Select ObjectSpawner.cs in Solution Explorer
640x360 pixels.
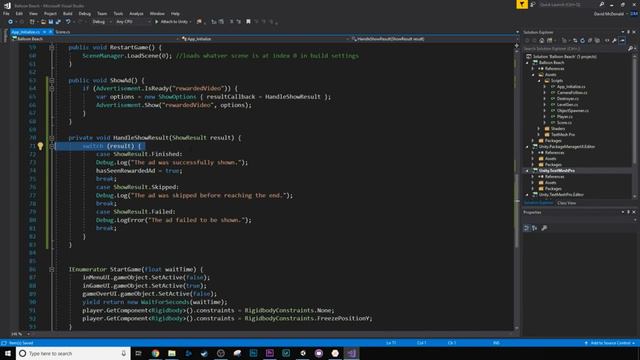tap(573, 111)
